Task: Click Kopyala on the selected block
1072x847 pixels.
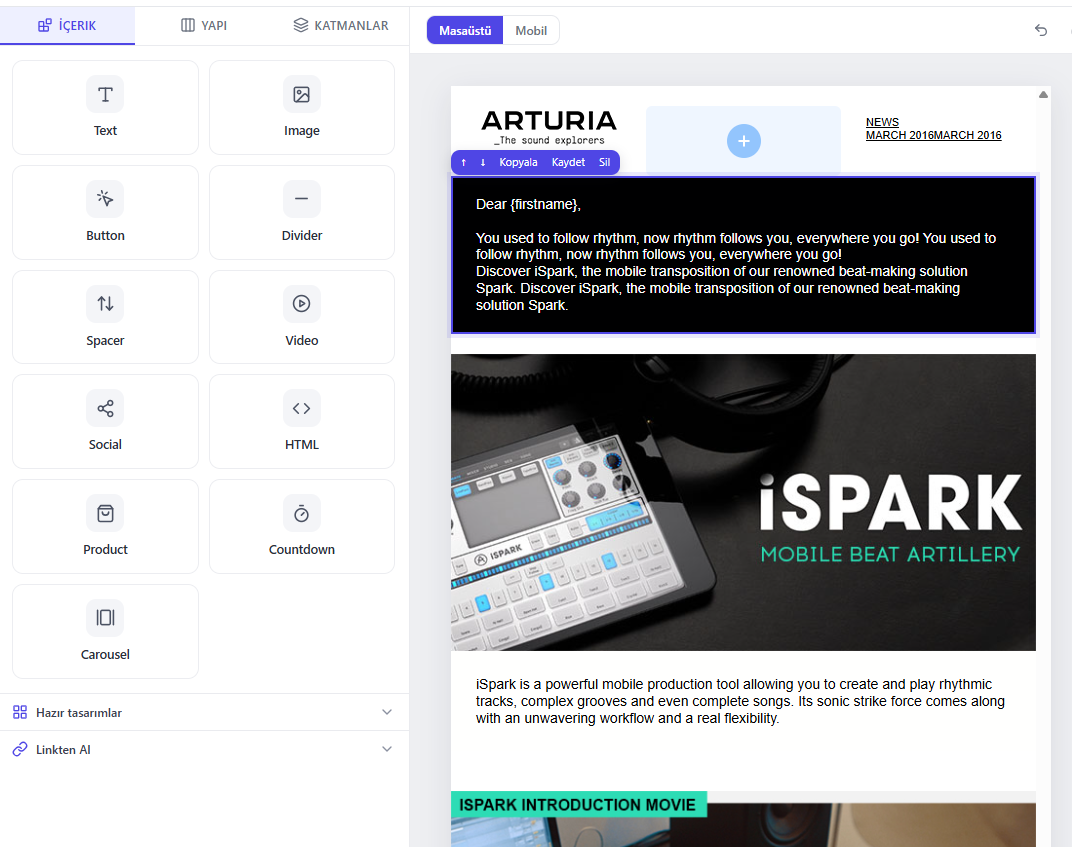Action: pos(518,162)
